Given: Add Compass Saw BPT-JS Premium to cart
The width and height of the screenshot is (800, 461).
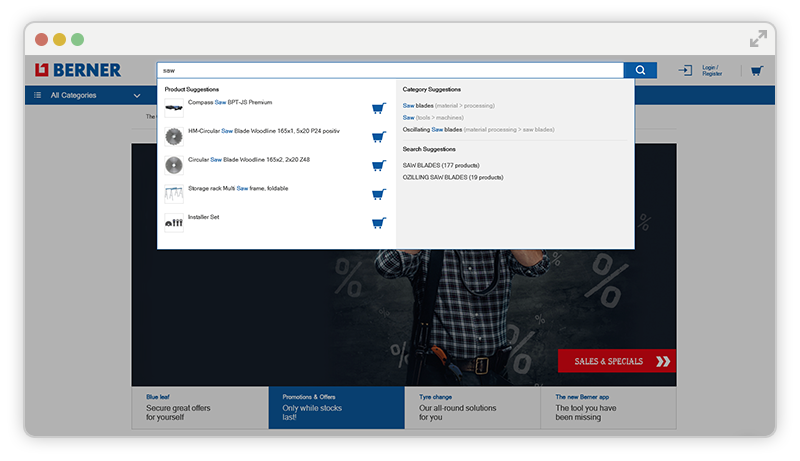Looking at the screenshot, I should 379,108.
